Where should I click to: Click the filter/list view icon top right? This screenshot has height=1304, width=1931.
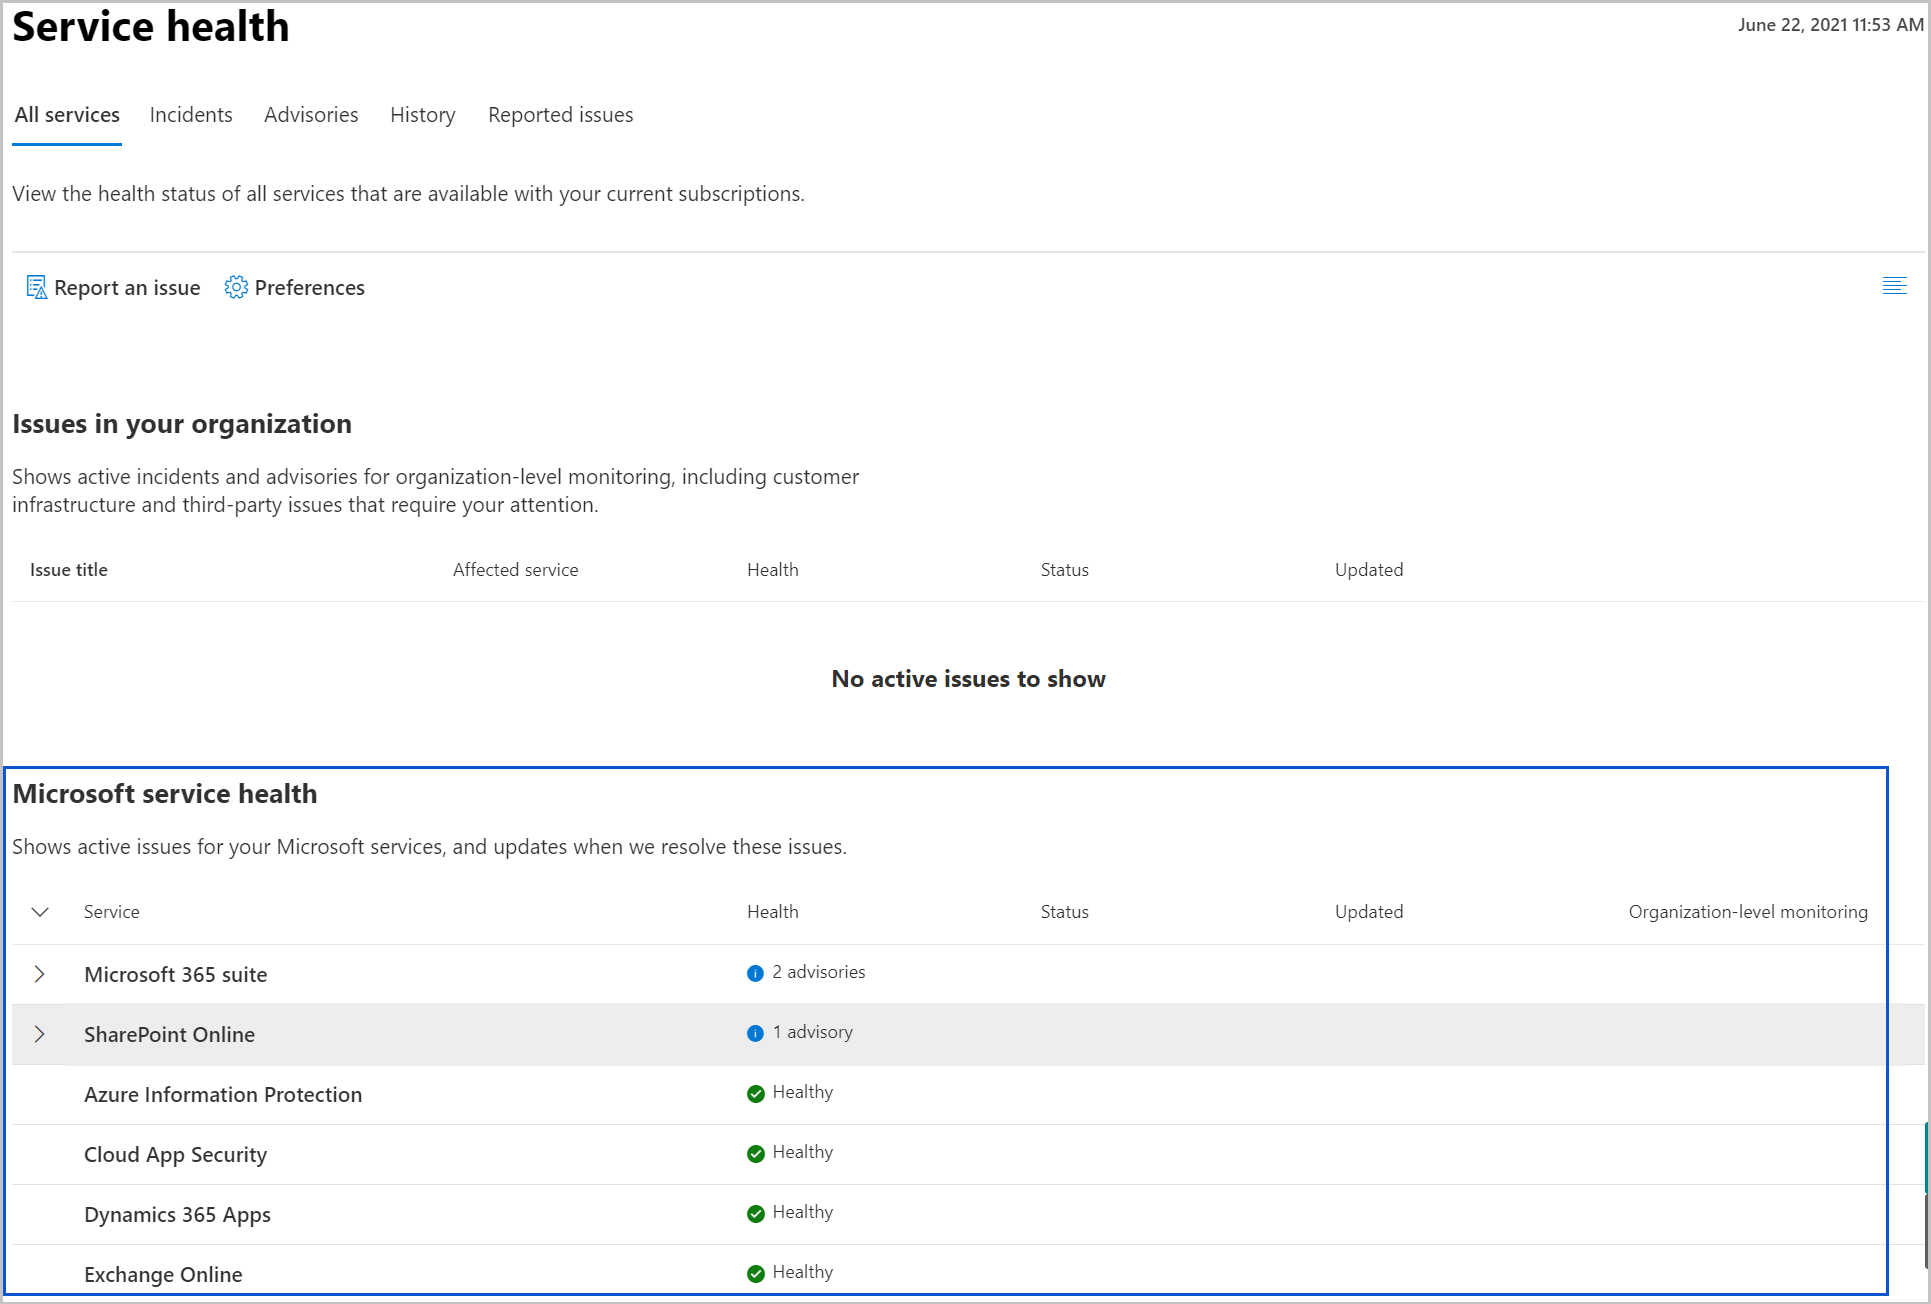click(1895, 287)
